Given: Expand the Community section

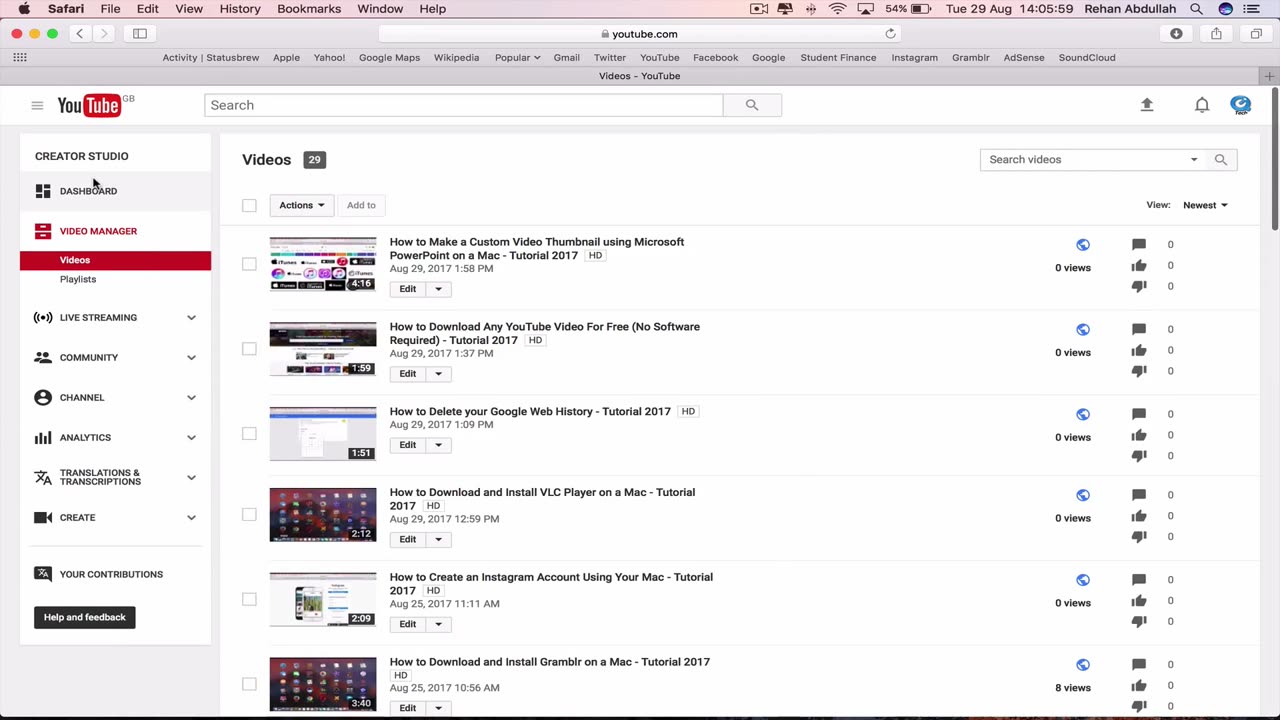Looking at the screenshot, I should point(191,357).
